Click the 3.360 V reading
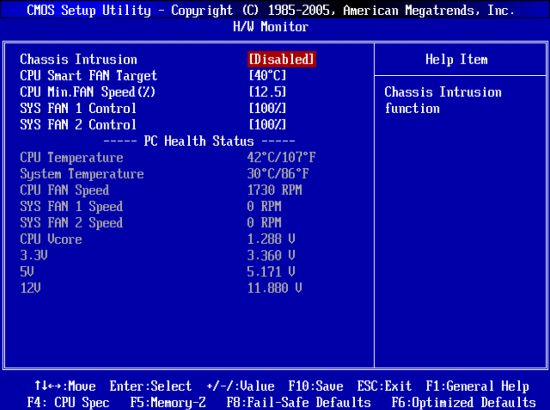550x410 pixels. (x=271, y=255)
